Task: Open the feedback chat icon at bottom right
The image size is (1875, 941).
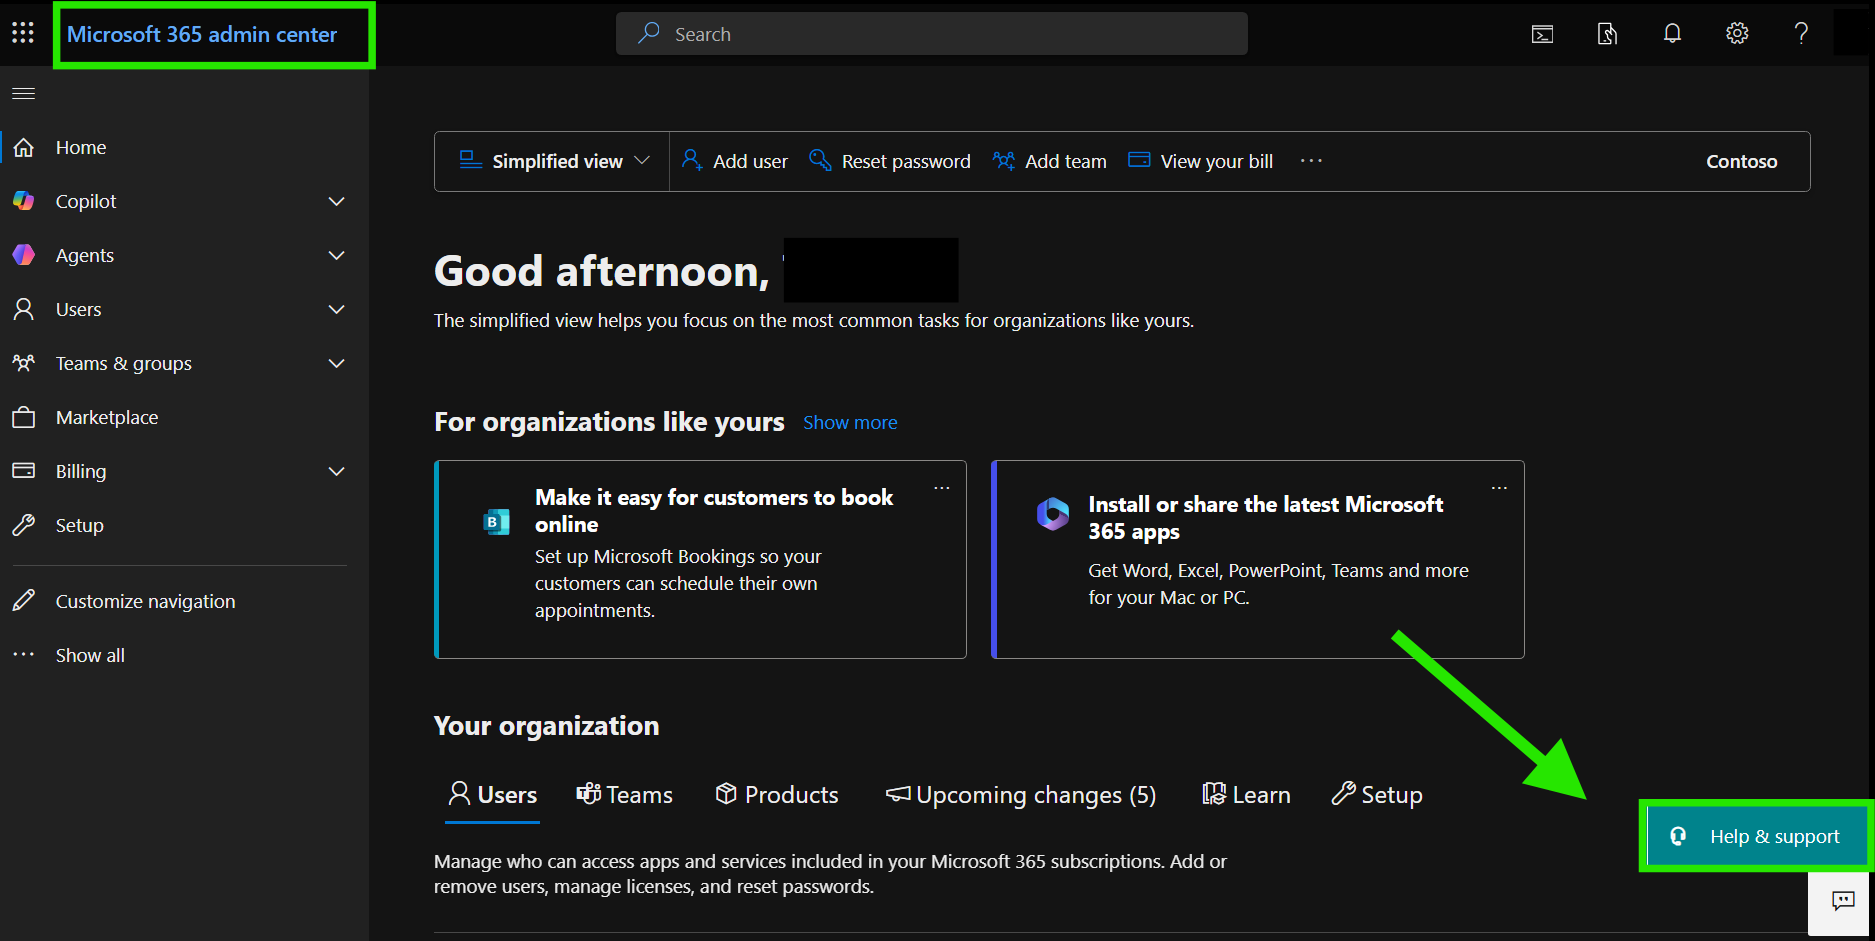Action: click(1842, 901)
